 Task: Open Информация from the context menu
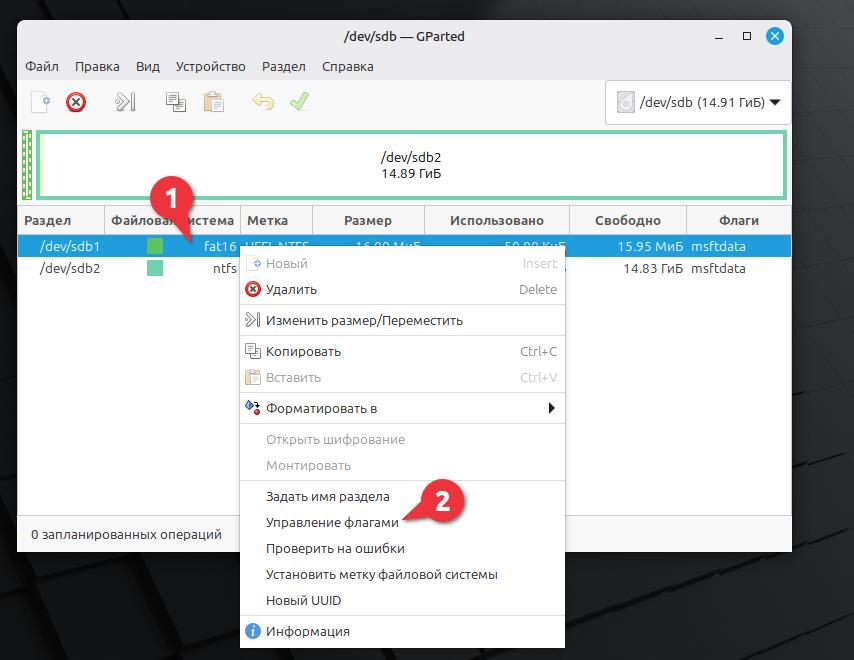(x=402, y=631)
